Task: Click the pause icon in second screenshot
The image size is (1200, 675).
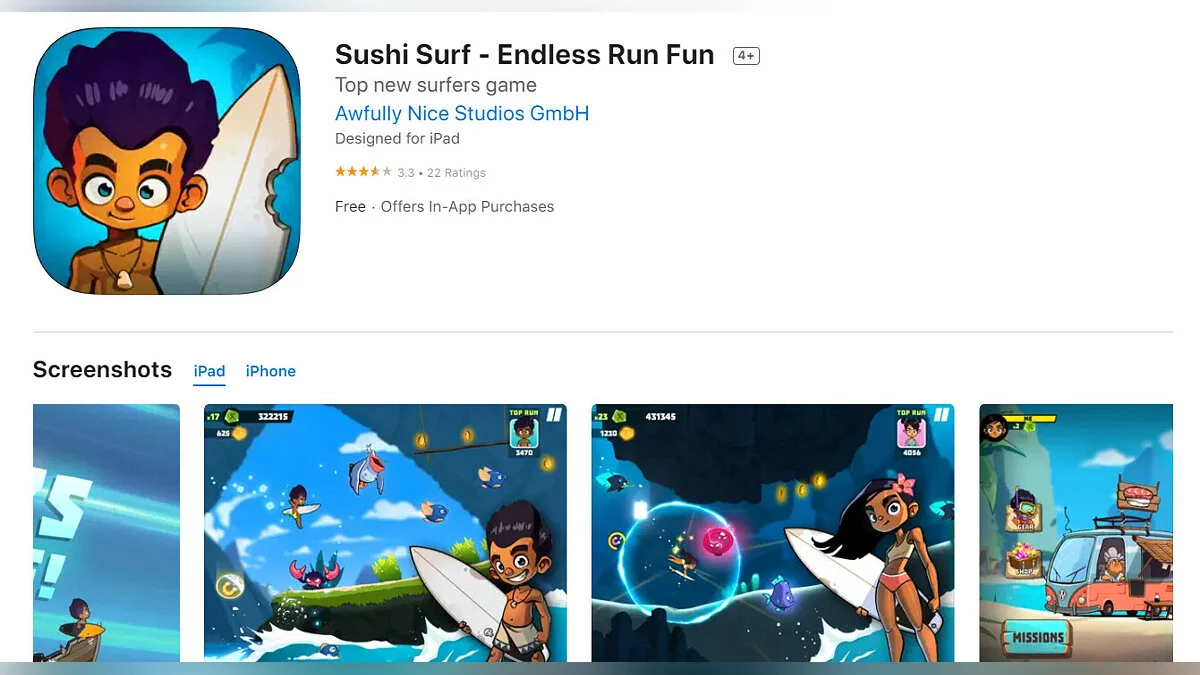Action: pyautogui.click(x=553, y=414)
